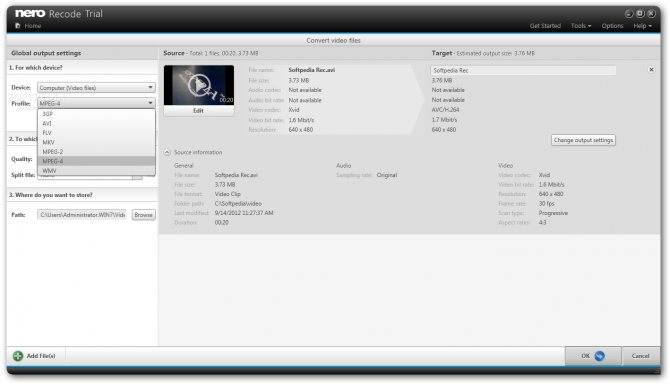This screenshot has height=384, width=670.
Task: Click the Split file dropdown arrow
Action: (x=137, y=176)
